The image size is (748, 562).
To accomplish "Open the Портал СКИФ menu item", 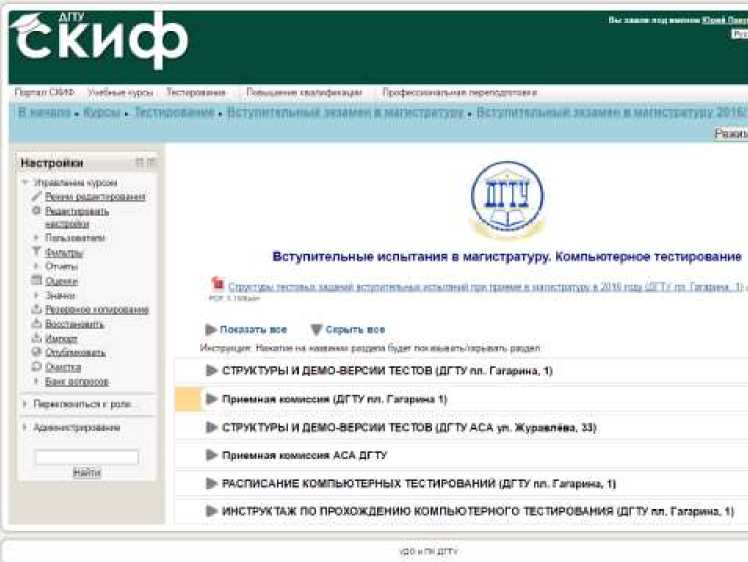I will click(x=44, y=92).
